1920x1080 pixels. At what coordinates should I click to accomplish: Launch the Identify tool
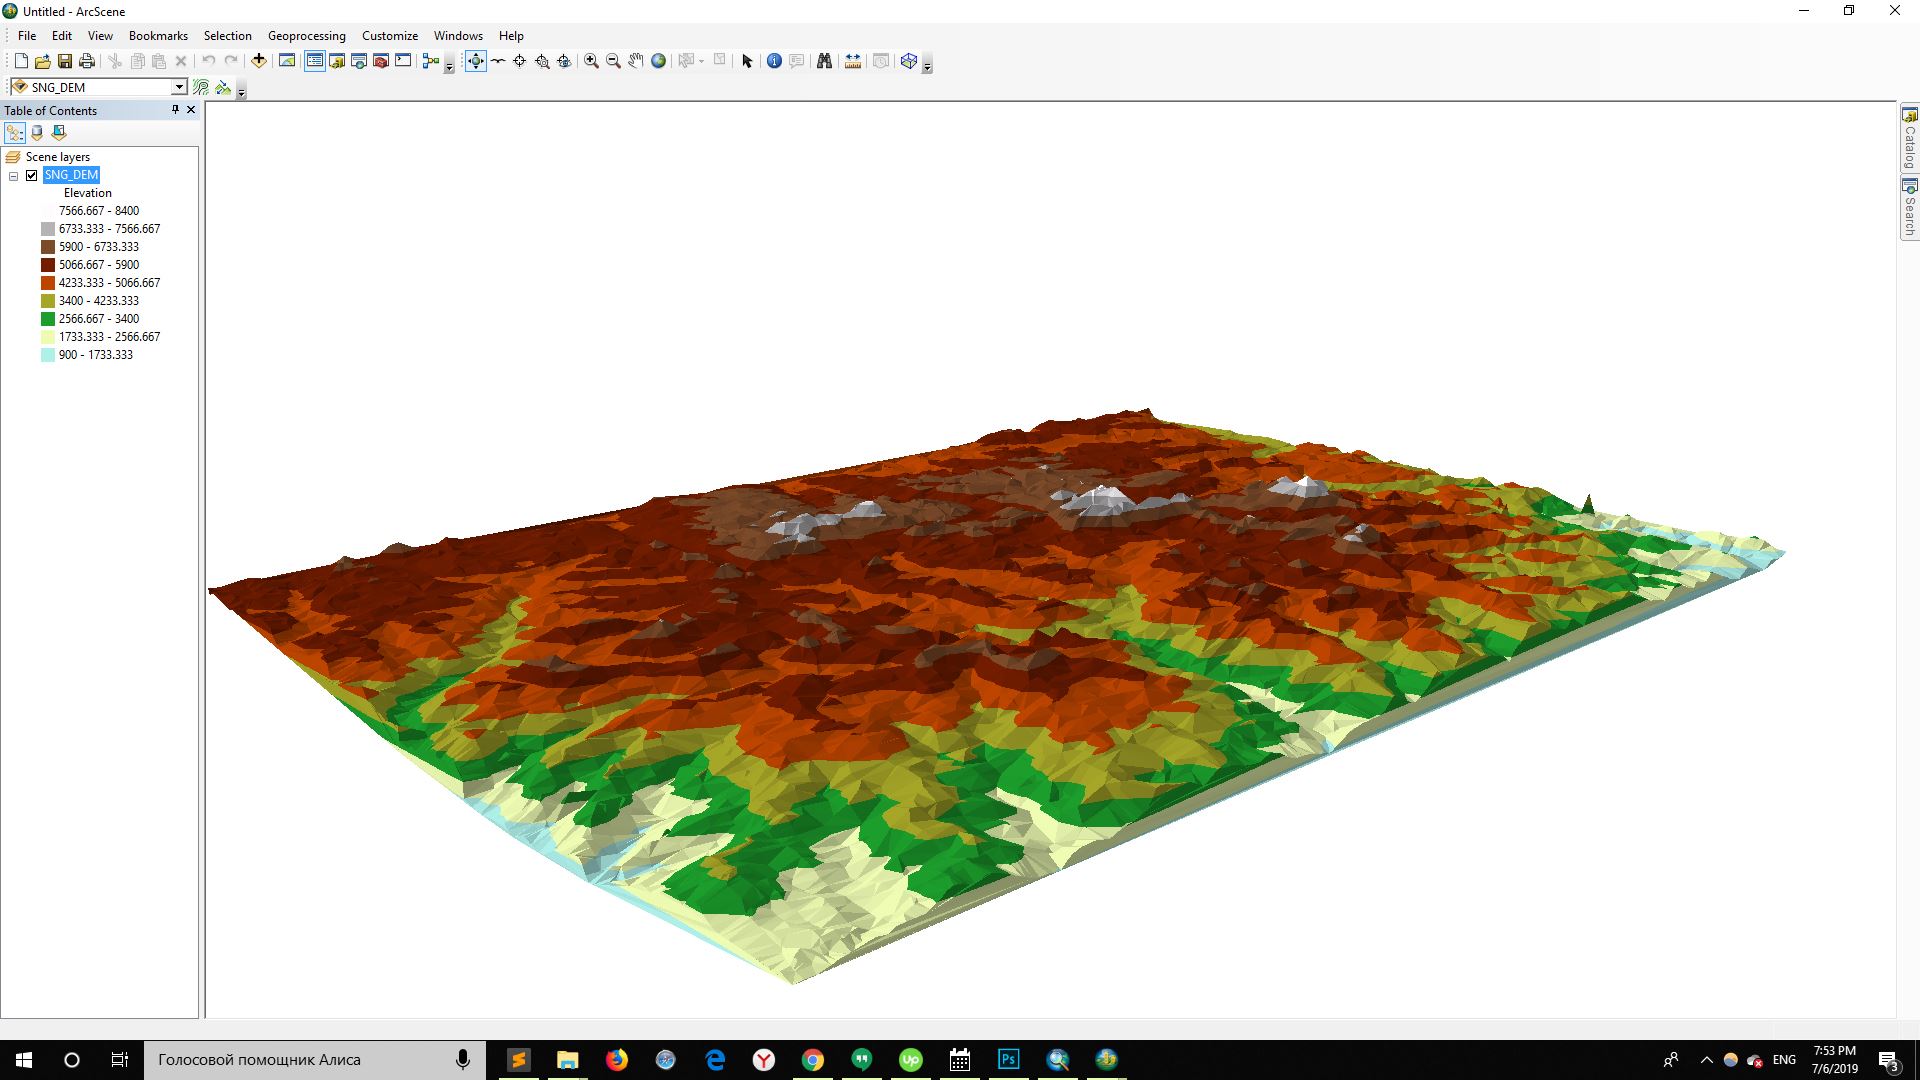[x=773, y=61]
